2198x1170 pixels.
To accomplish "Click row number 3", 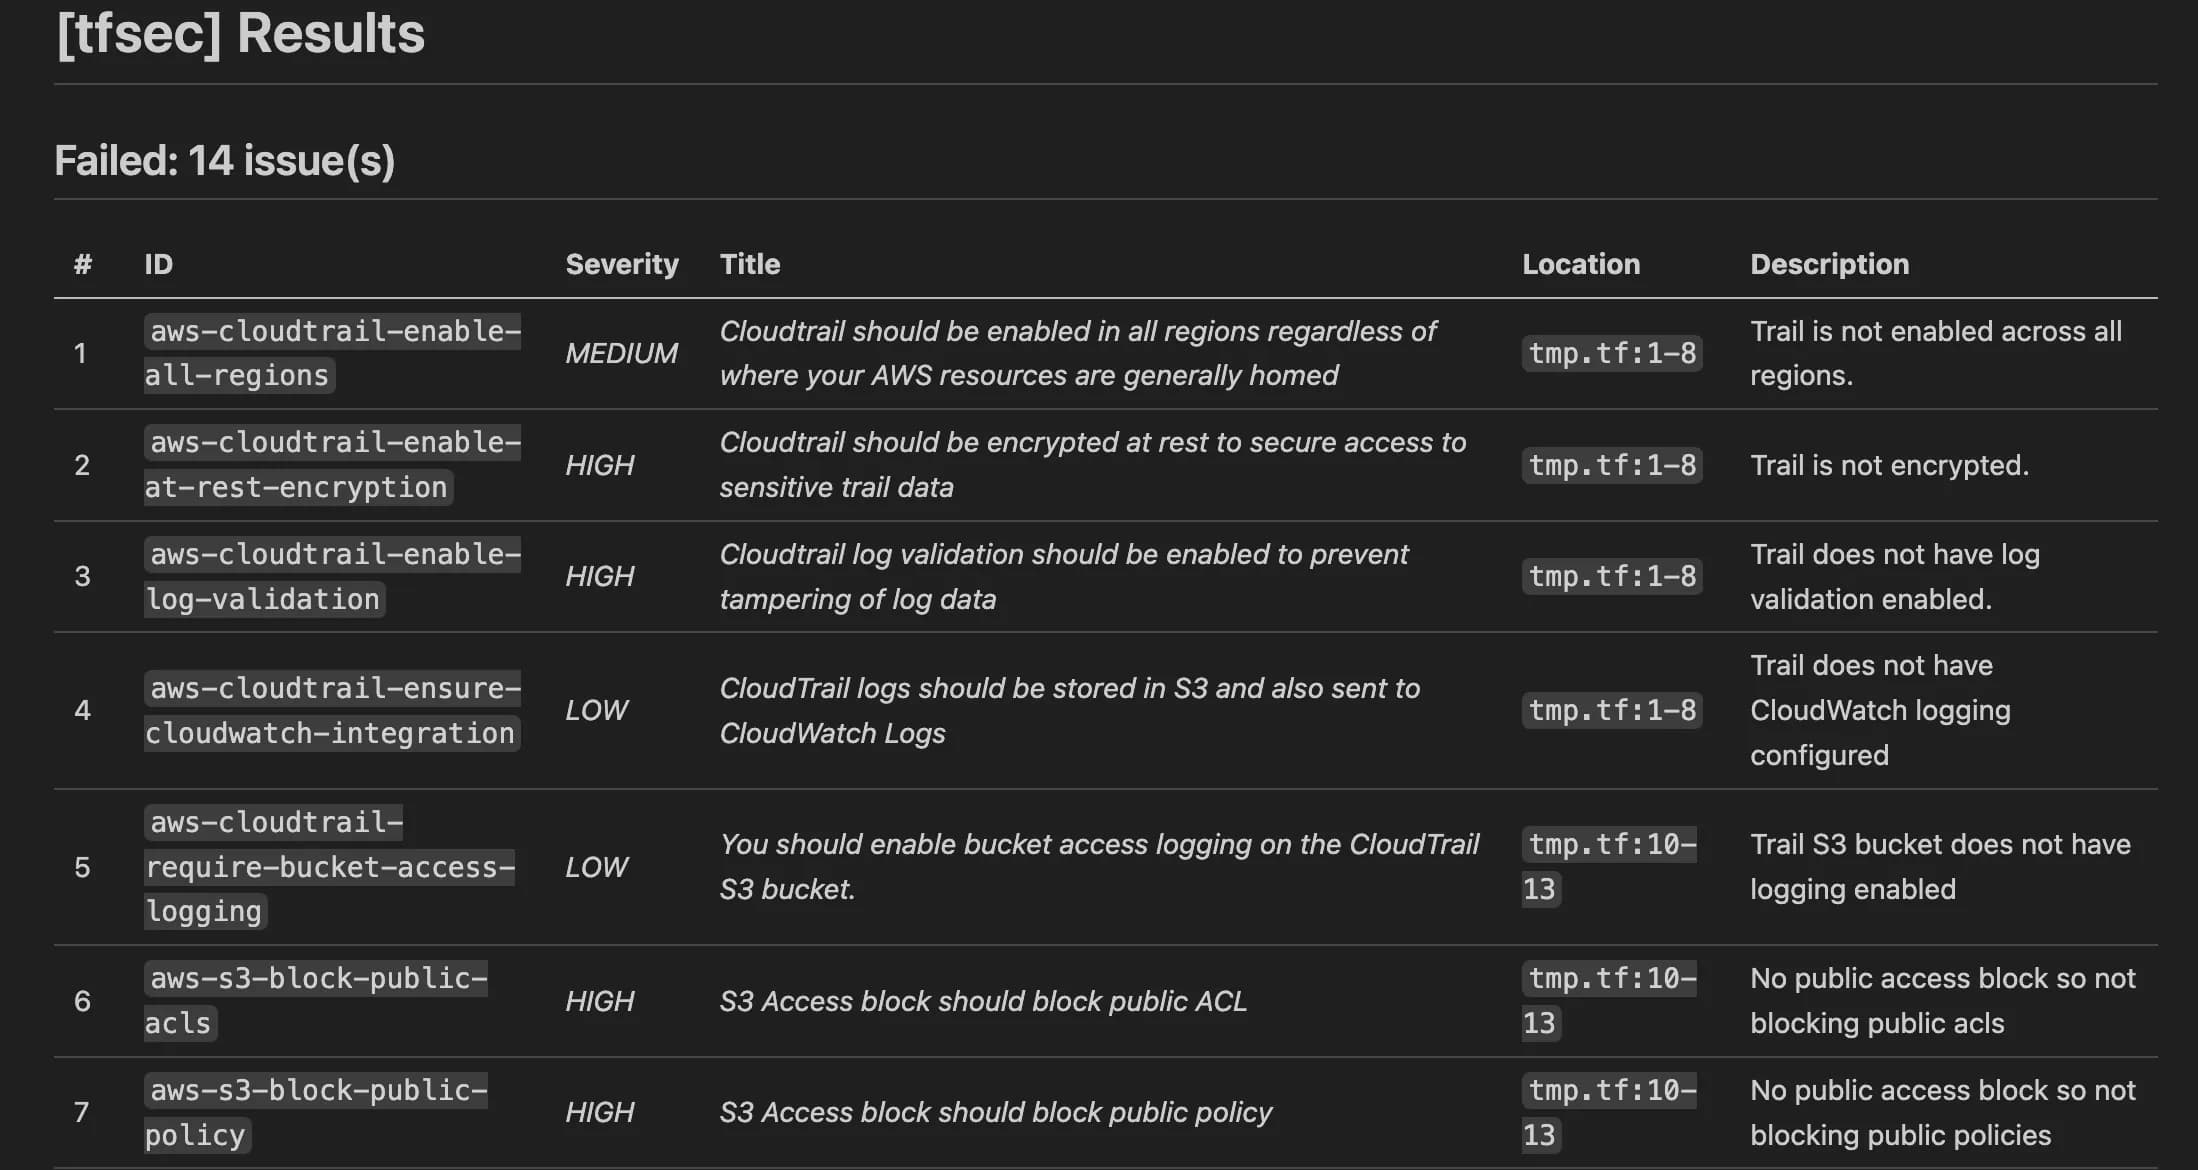I will point(82,576).
